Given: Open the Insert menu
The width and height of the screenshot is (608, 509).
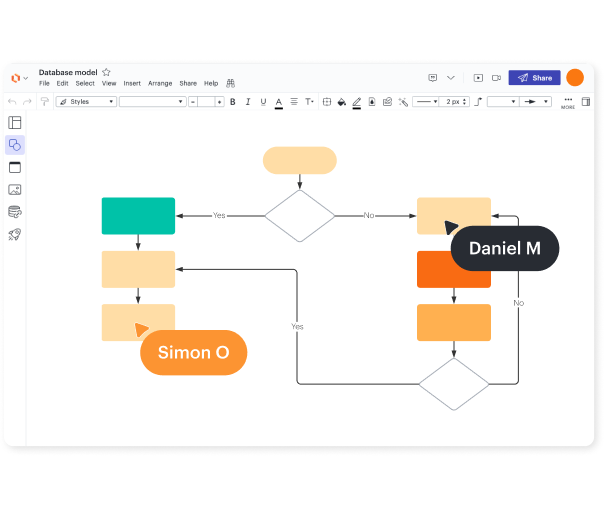Looking at the screenshot, I should [x=132, y=84].
